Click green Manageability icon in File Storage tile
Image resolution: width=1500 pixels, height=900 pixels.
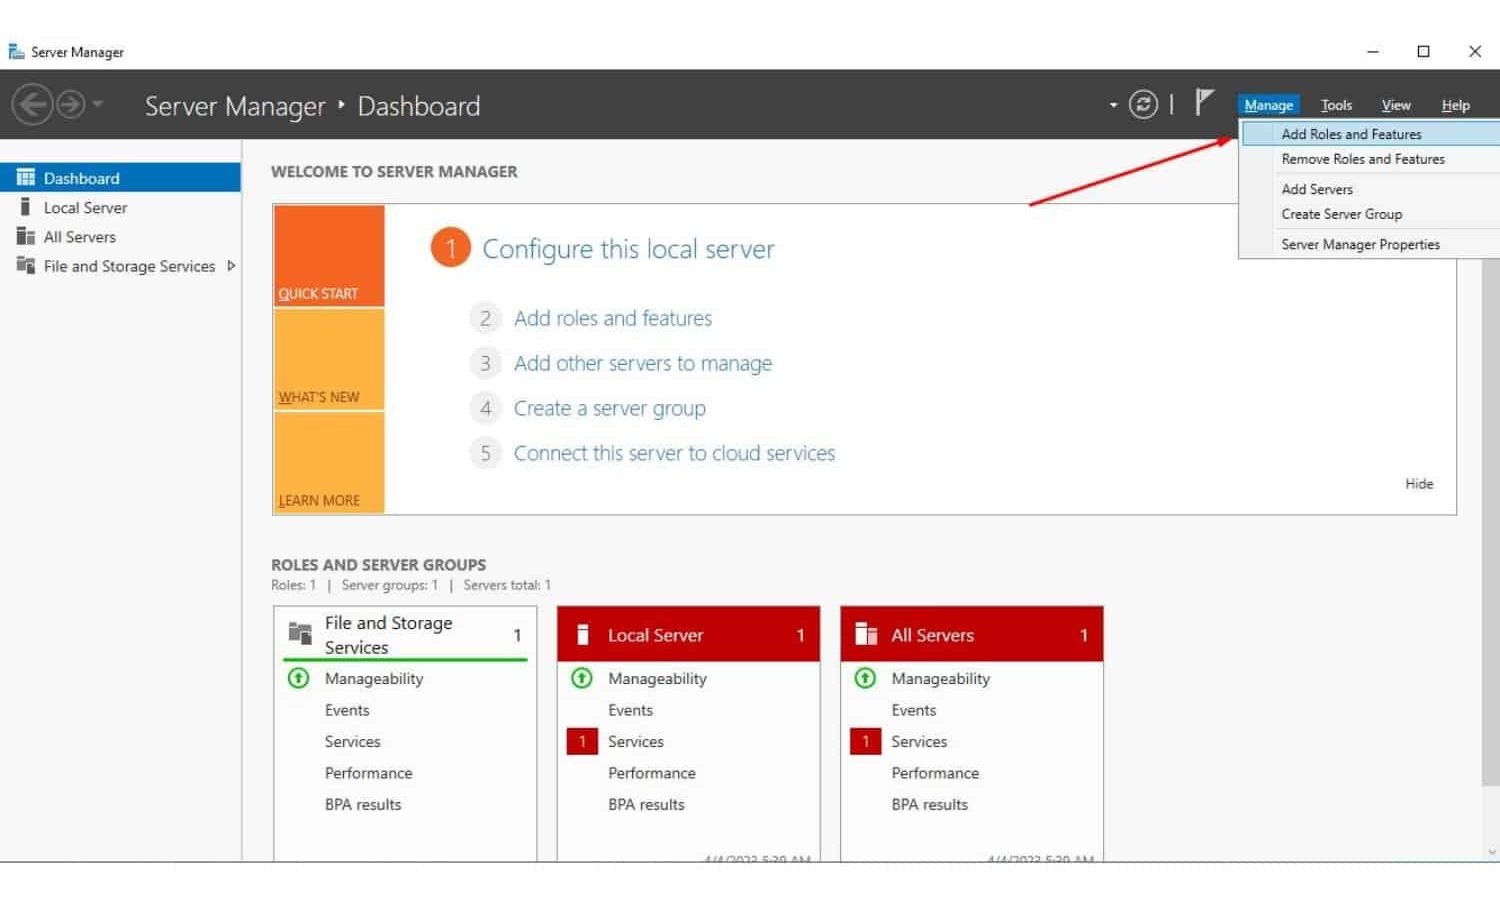298,678
